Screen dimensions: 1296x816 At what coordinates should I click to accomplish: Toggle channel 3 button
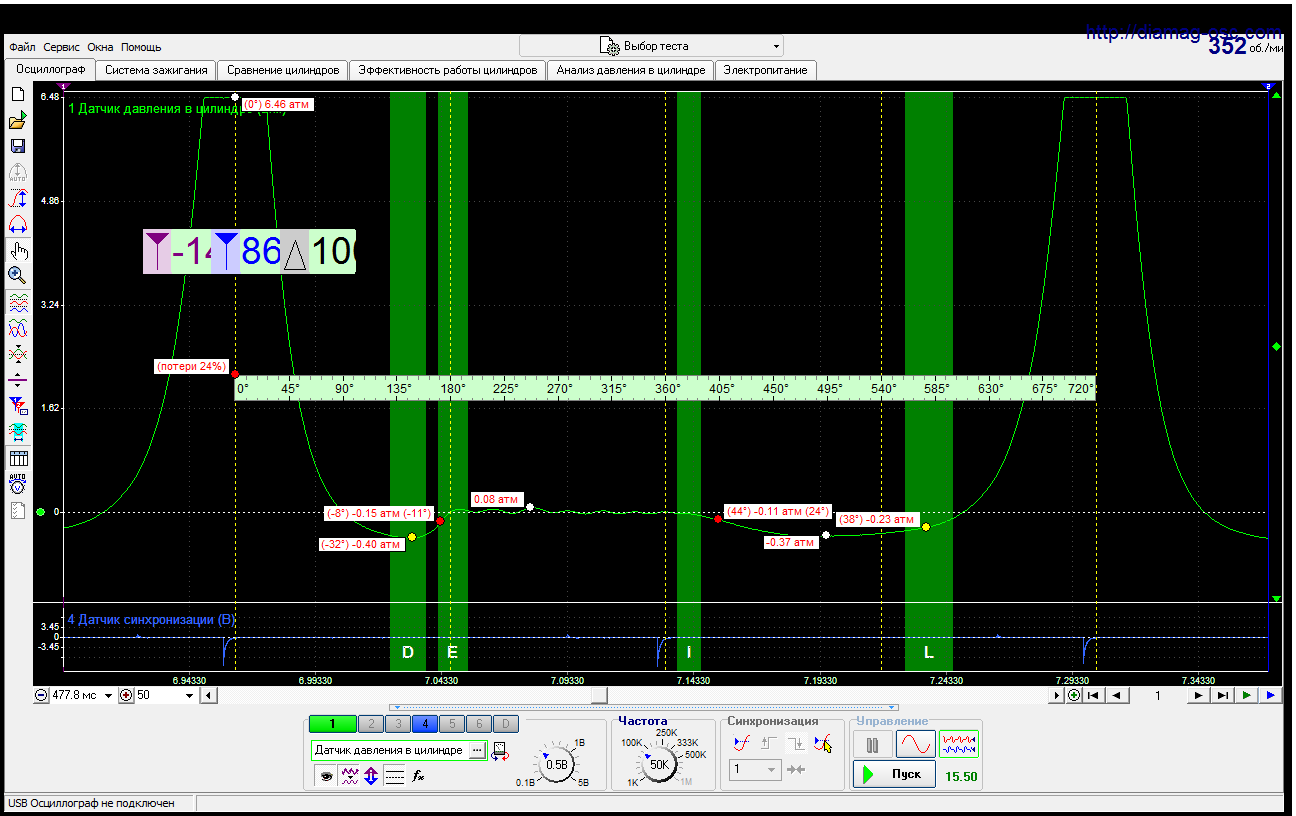click(x=398, y=724)
